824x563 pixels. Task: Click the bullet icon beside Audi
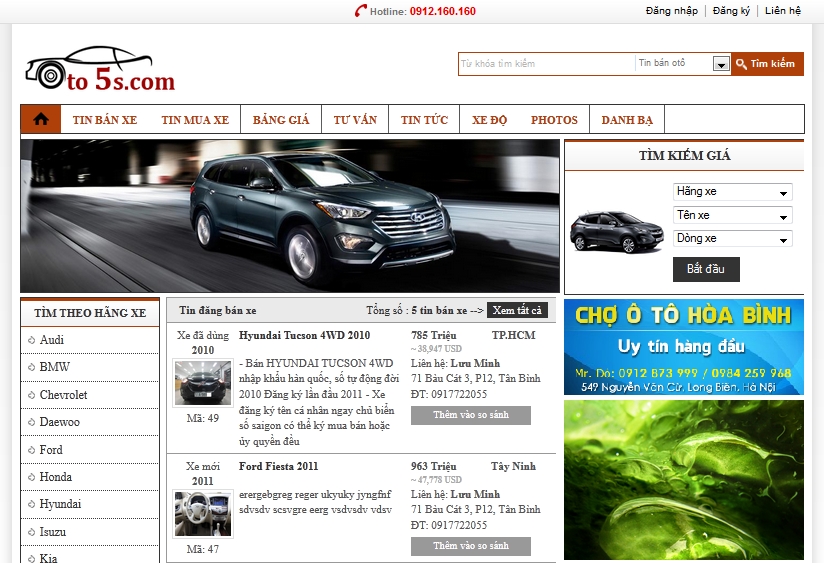tap(32, 340)
